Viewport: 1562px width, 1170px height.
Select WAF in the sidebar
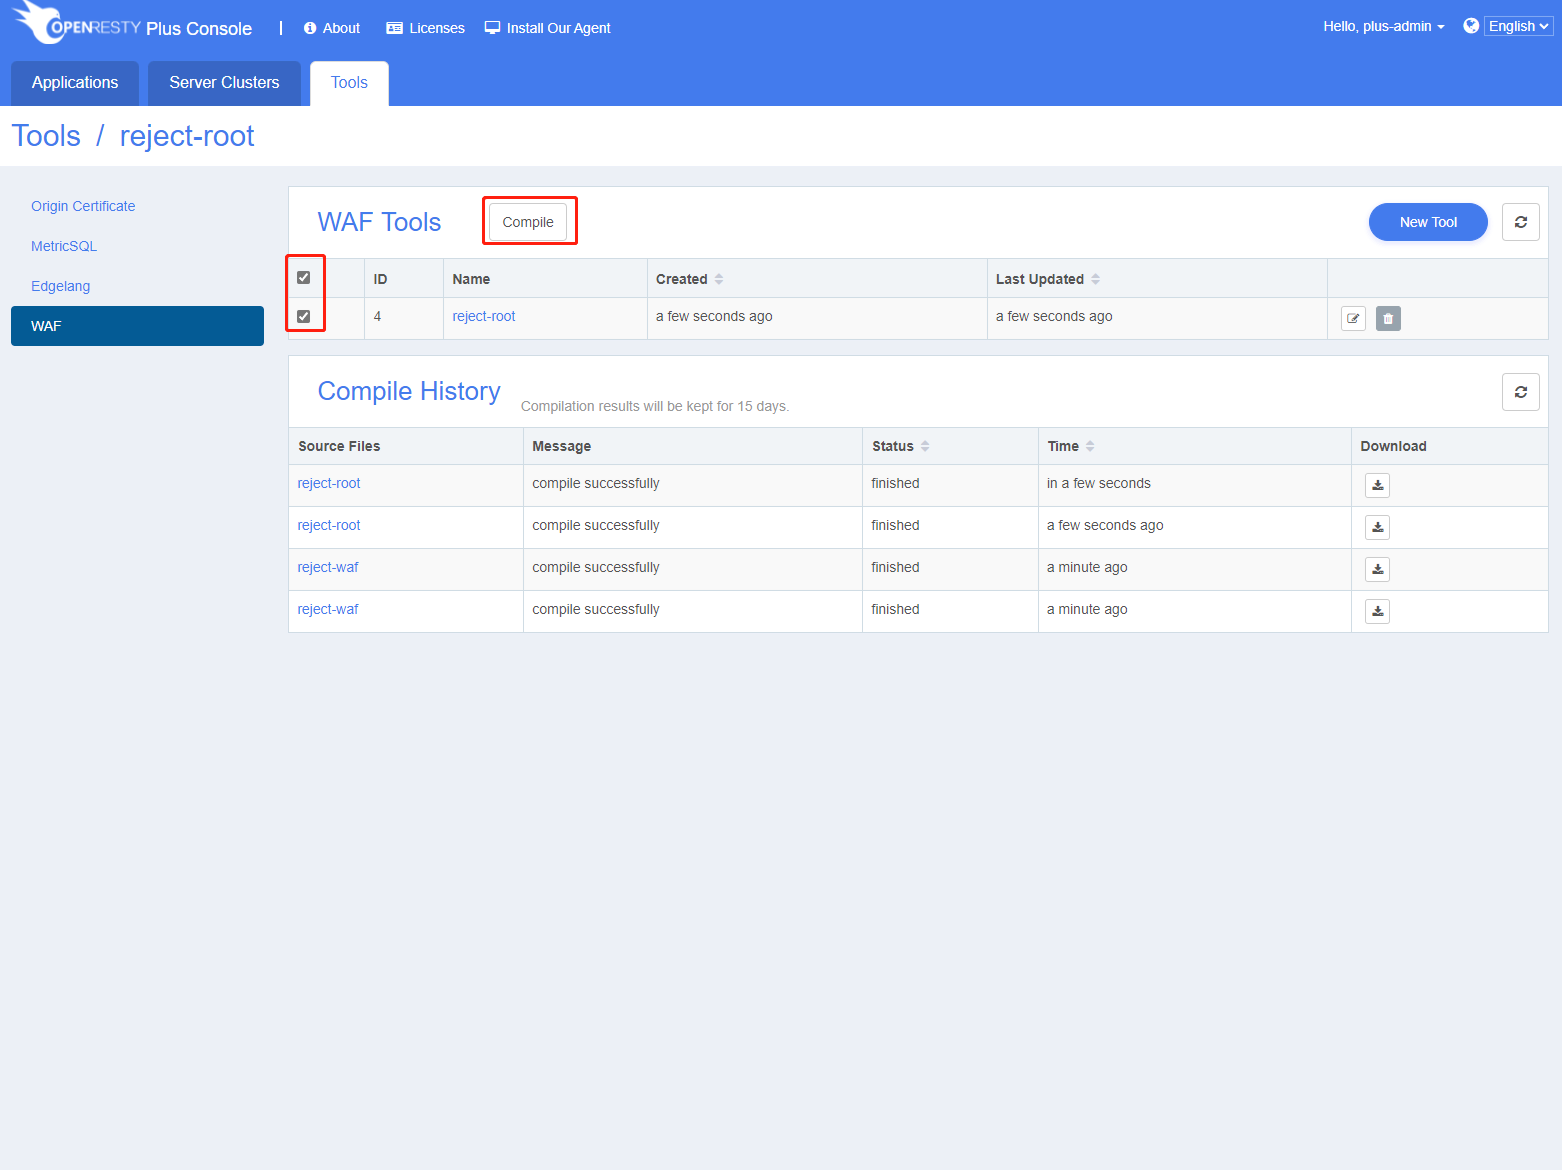pyautogui.click(x=137, y=326)
